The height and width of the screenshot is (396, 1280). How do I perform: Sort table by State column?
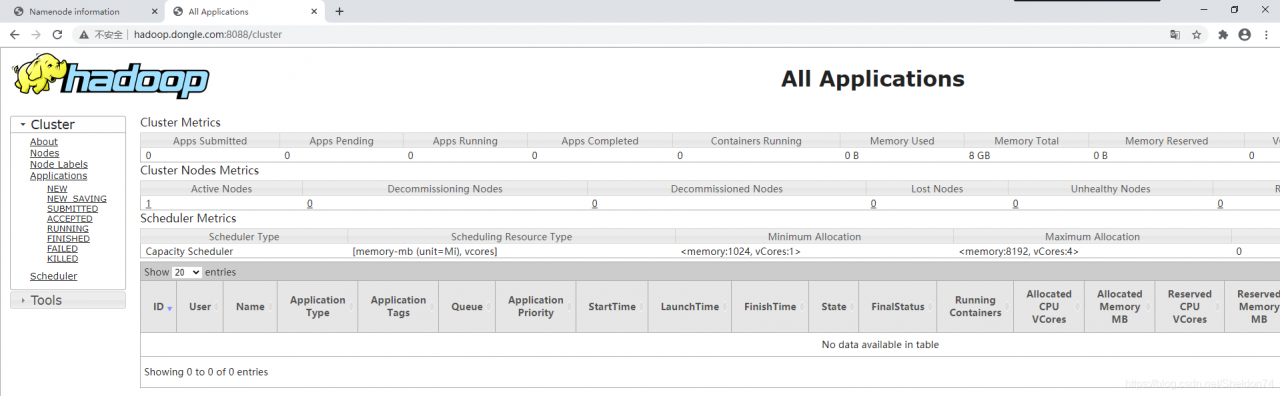click(x=834, y=307)
